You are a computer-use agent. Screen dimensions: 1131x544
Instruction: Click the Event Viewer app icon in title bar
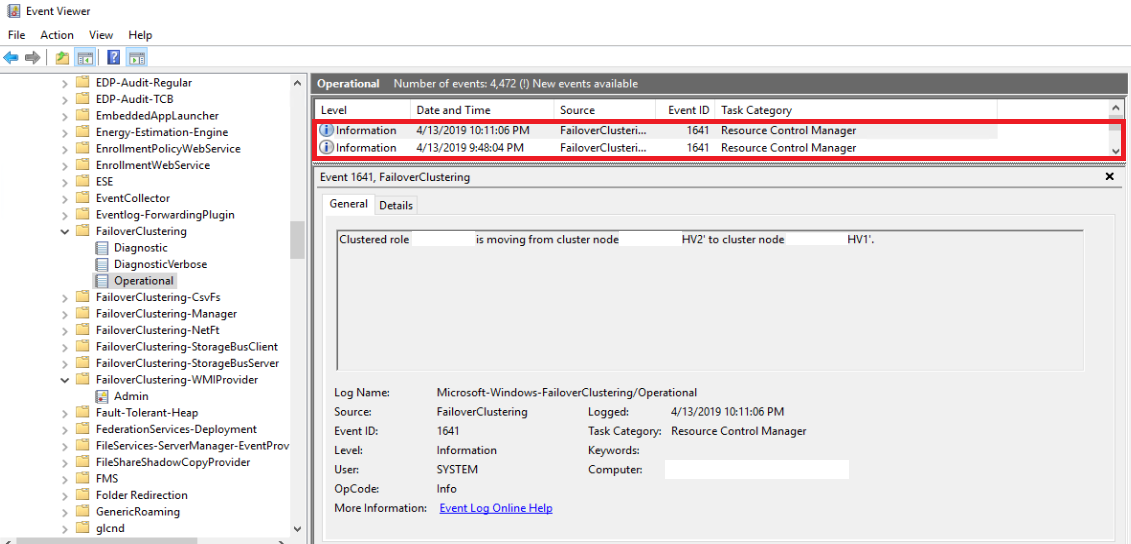(x=13, y=11)
